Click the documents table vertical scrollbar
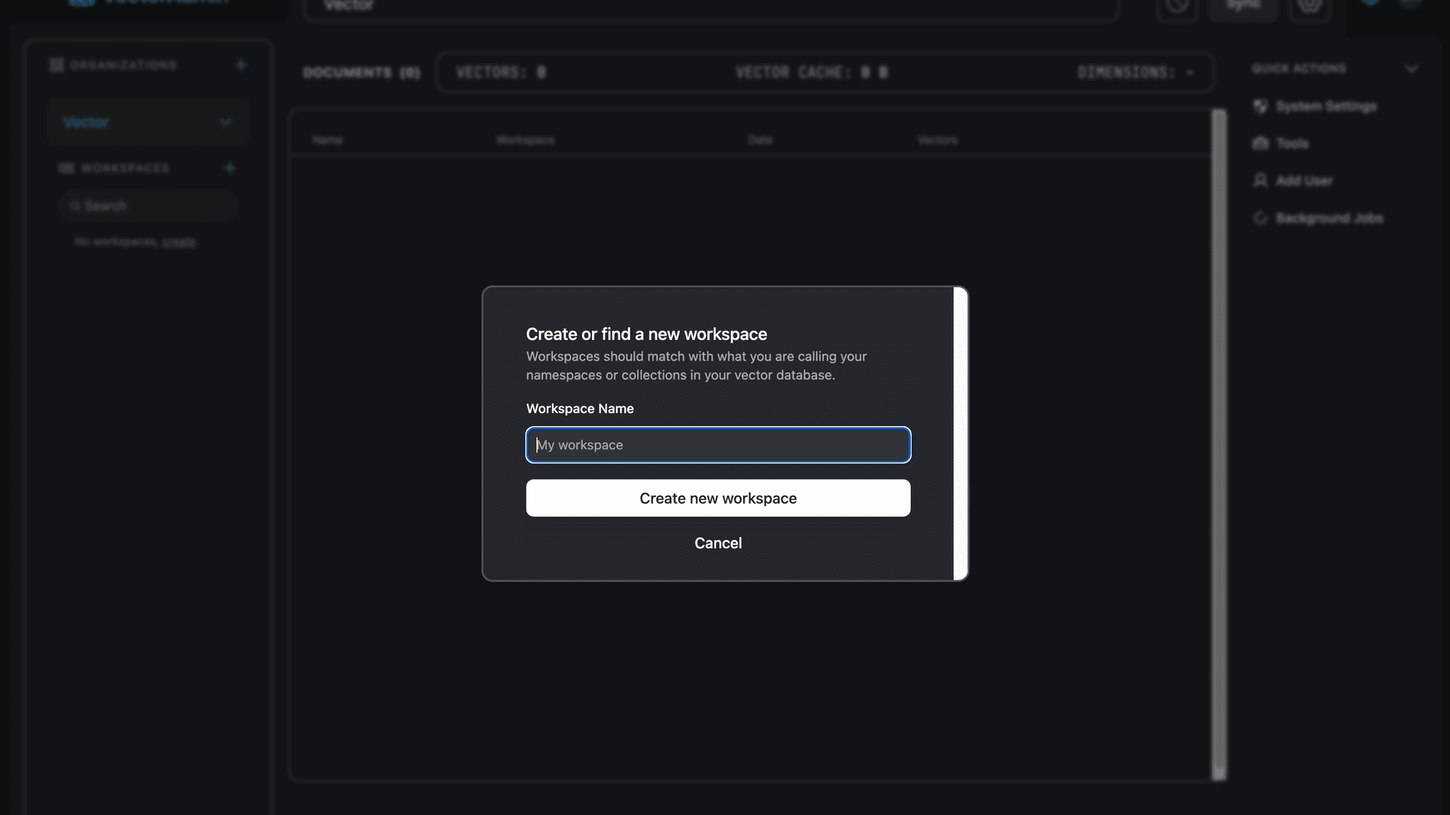 pos(1218,445)
